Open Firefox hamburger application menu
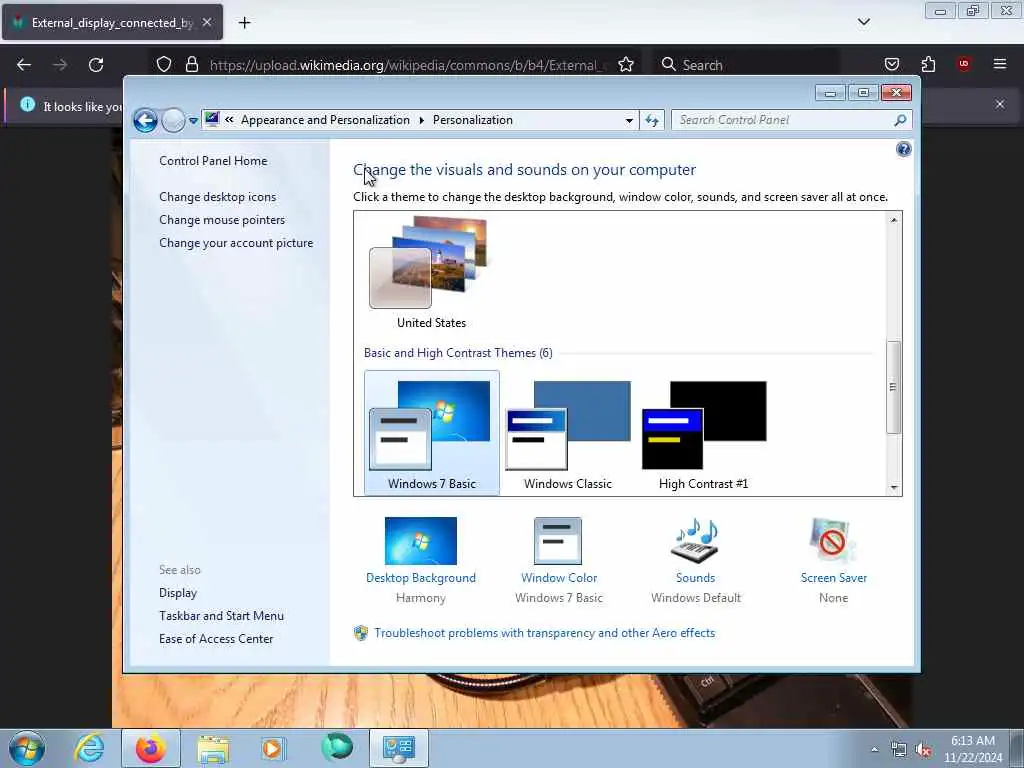1024x768 pixels. pos(1000,64)
